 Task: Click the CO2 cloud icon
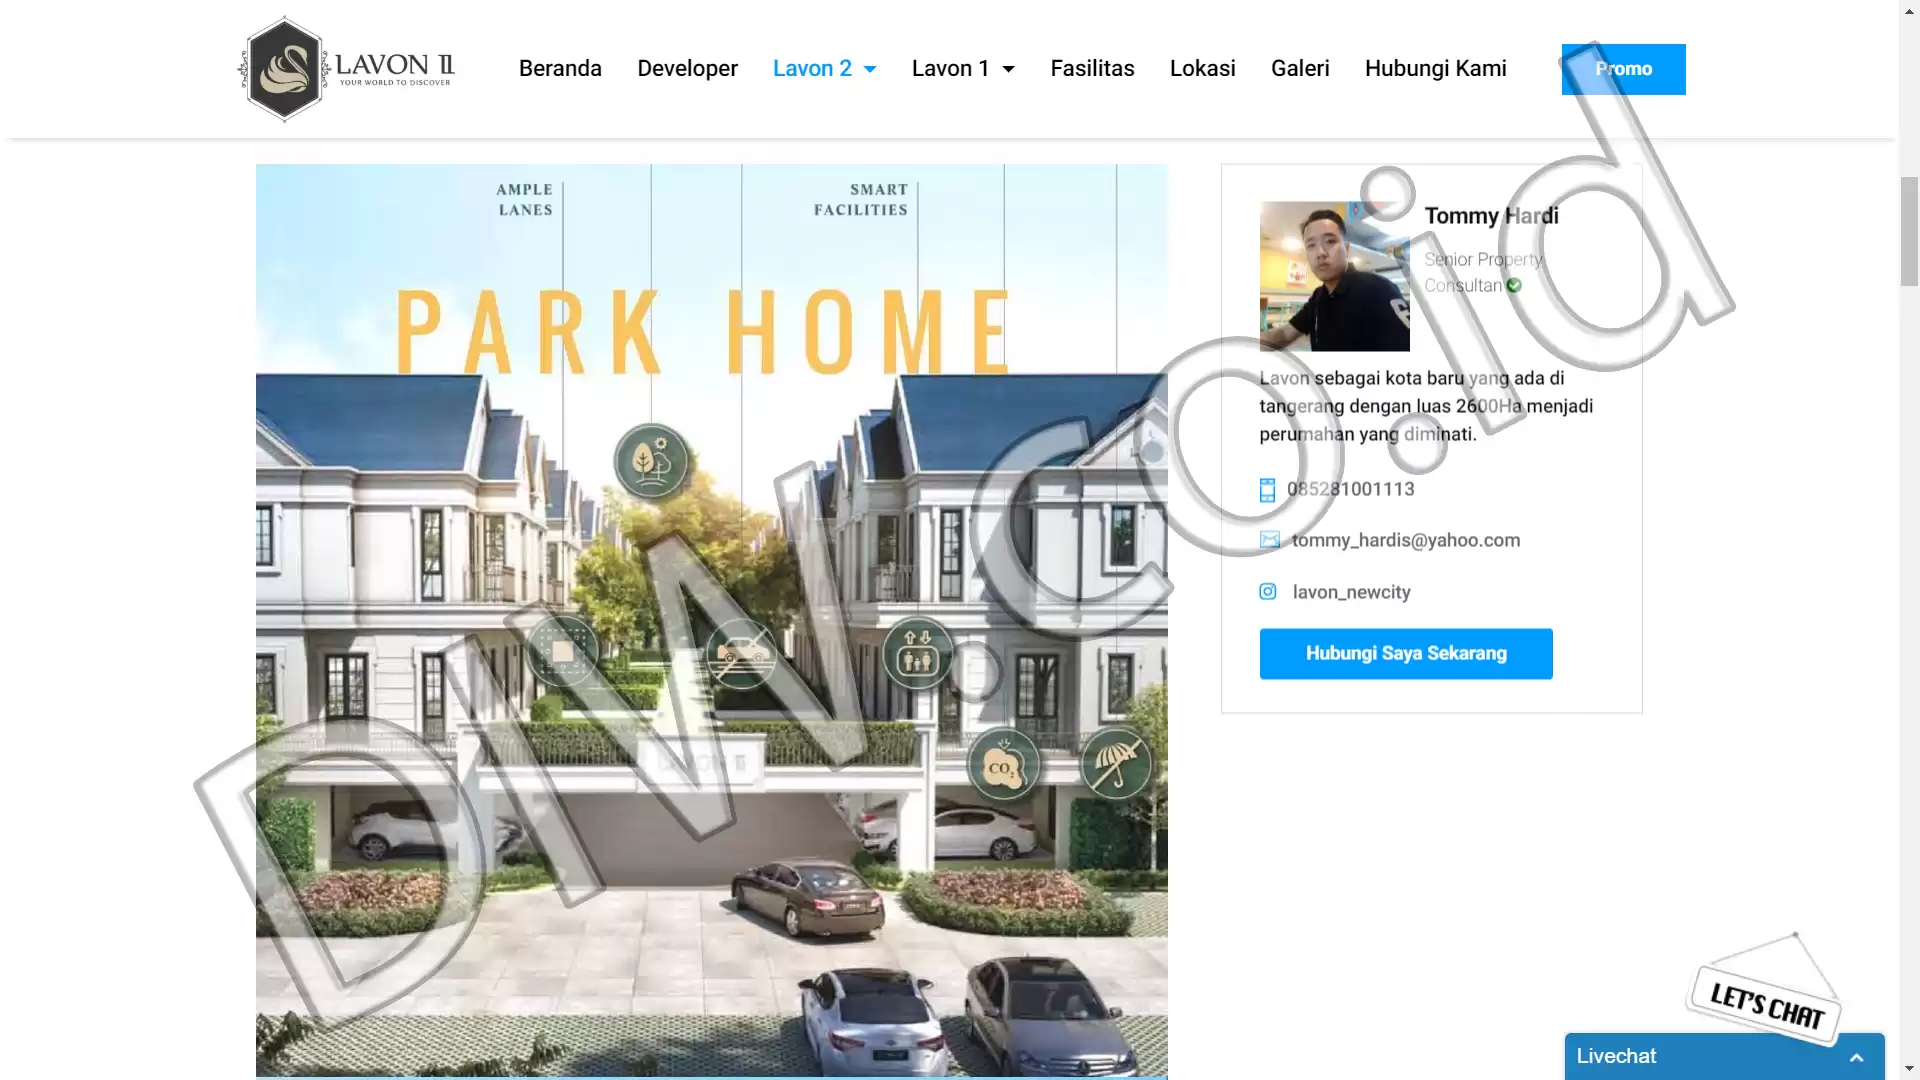tap(1003, 765)
